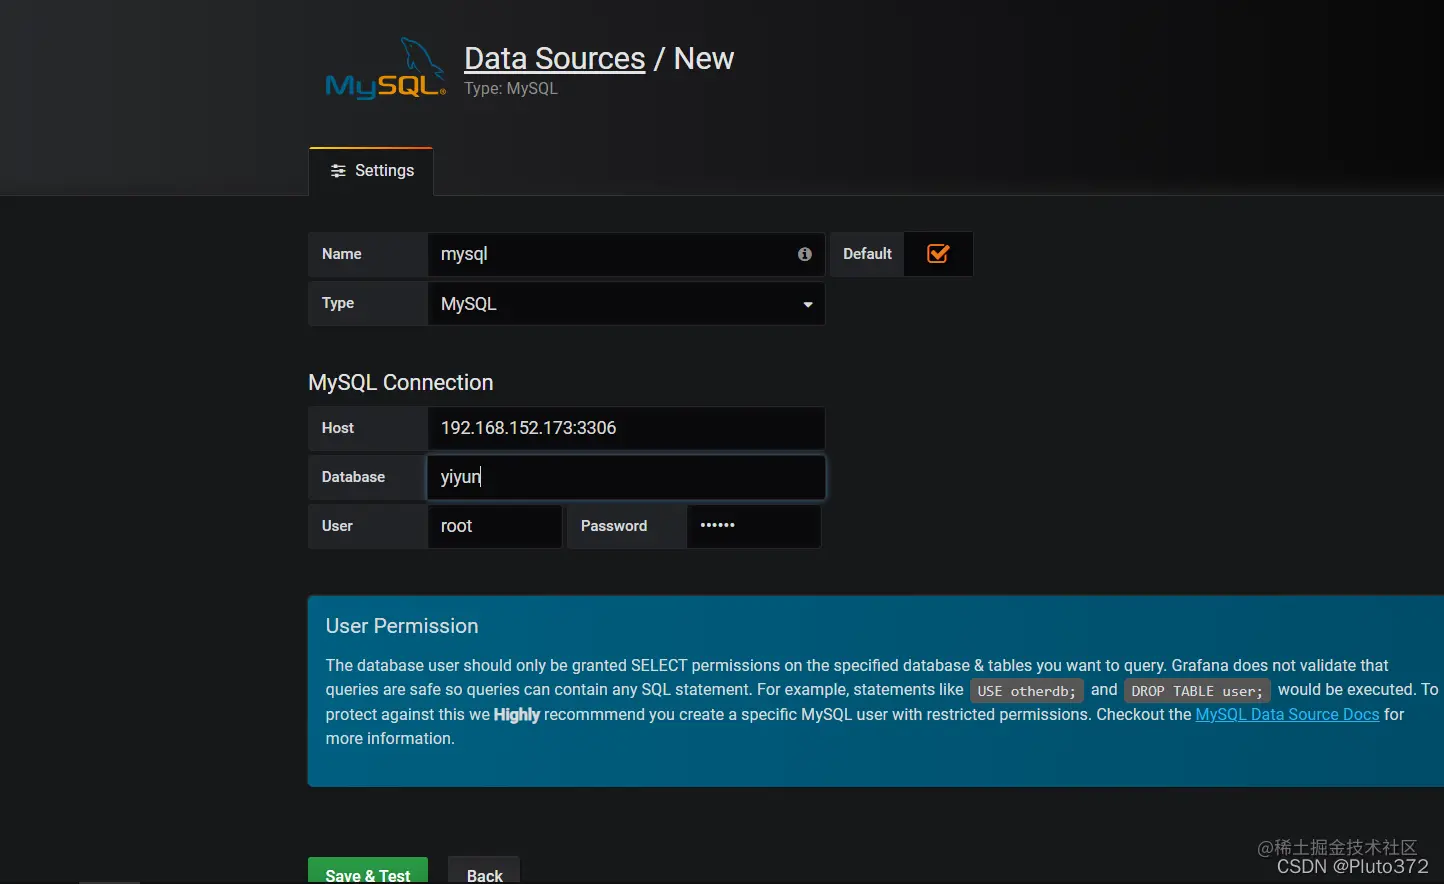Open the Settings tab
This screenshot has width=1444, height=884.
click(x=371, y=171)
